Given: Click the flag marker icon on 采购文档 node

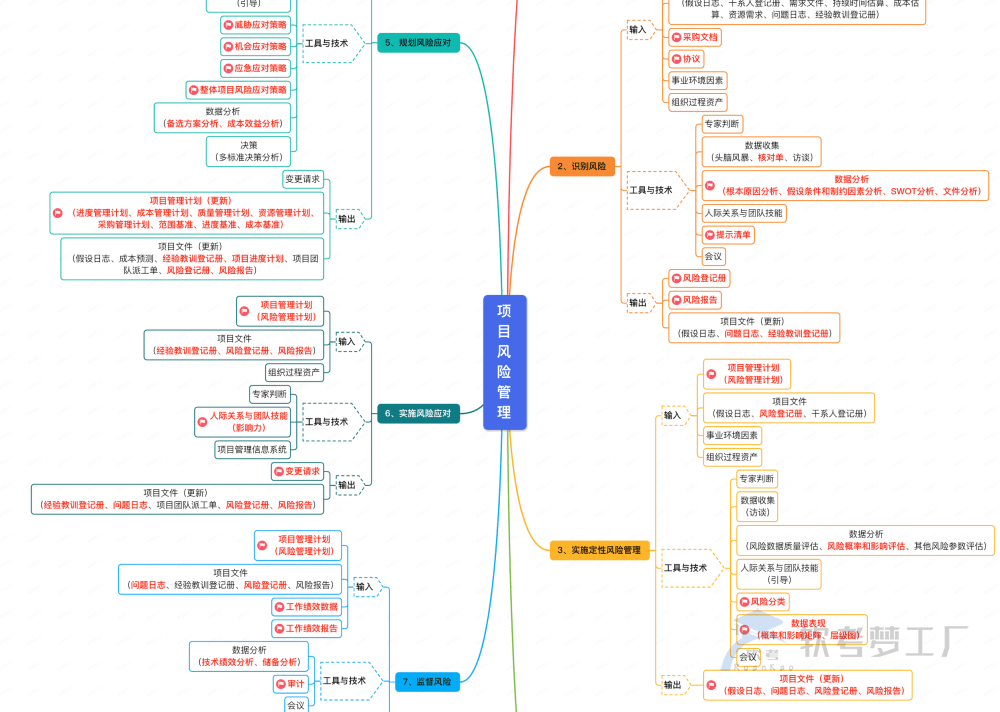Looking at the screenshot, I should [x=677, y=36].
